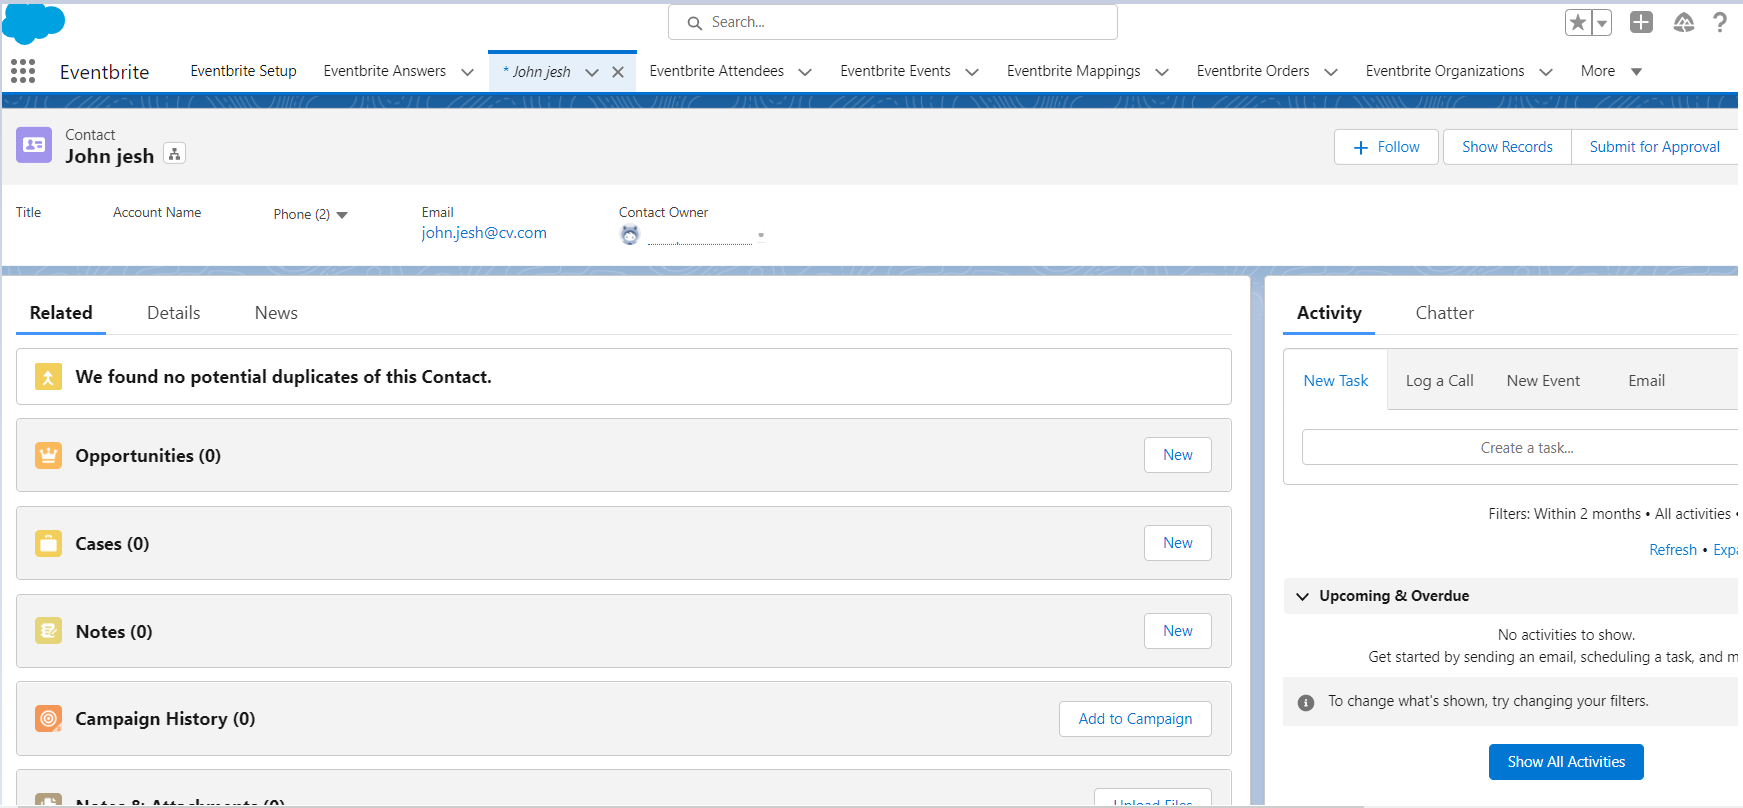
Task: Expand the Phone (2) dropdown
Action: pos(342,215)
